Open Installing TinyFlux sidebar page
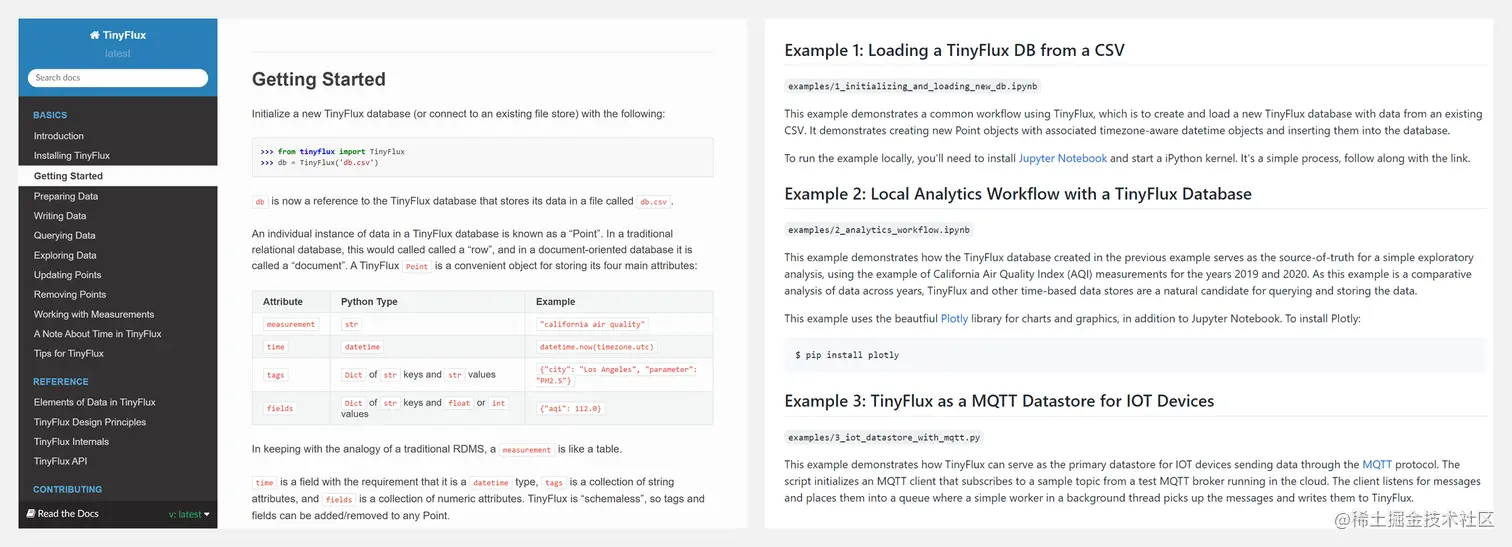Image resolution: width=1512 pixels, height=547 pixels. 72,156
